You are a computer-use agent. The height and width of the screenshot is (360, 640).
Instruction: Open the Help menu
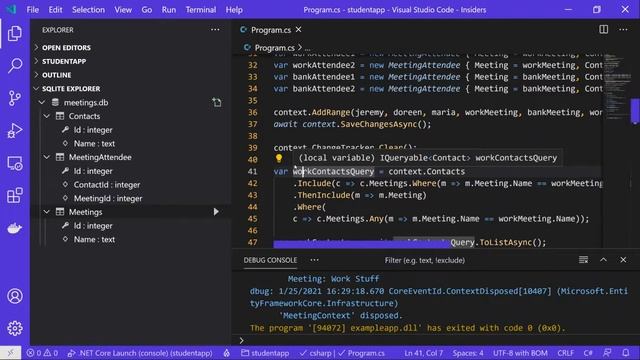pos(234,9)
